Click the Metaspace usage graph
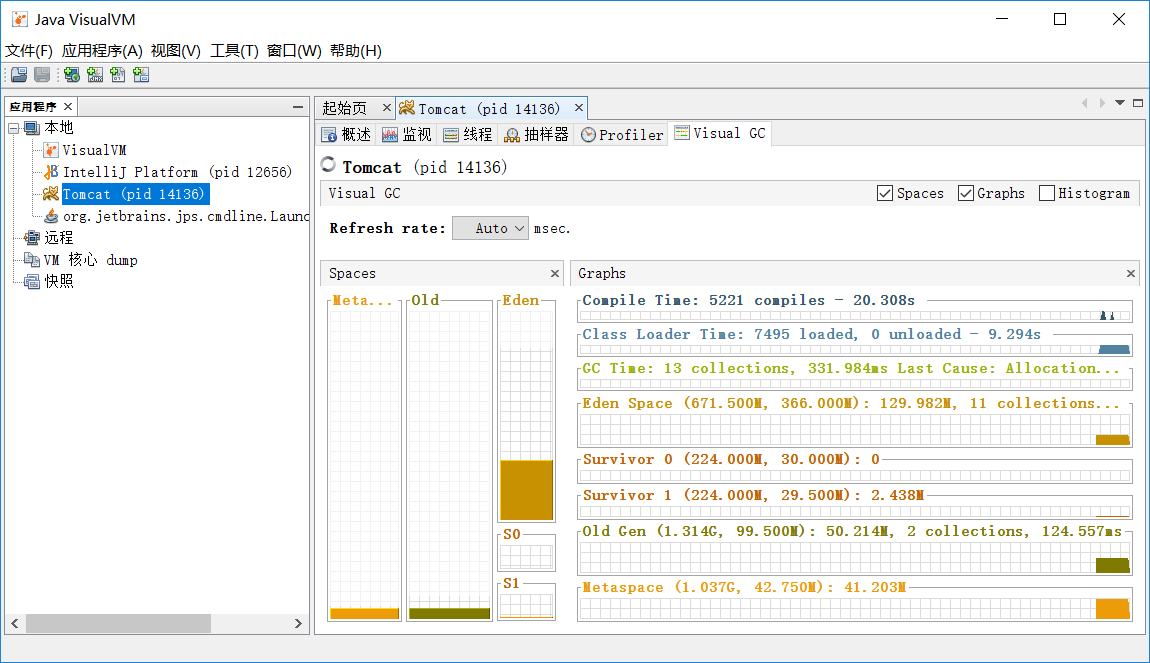 (854, 609)
